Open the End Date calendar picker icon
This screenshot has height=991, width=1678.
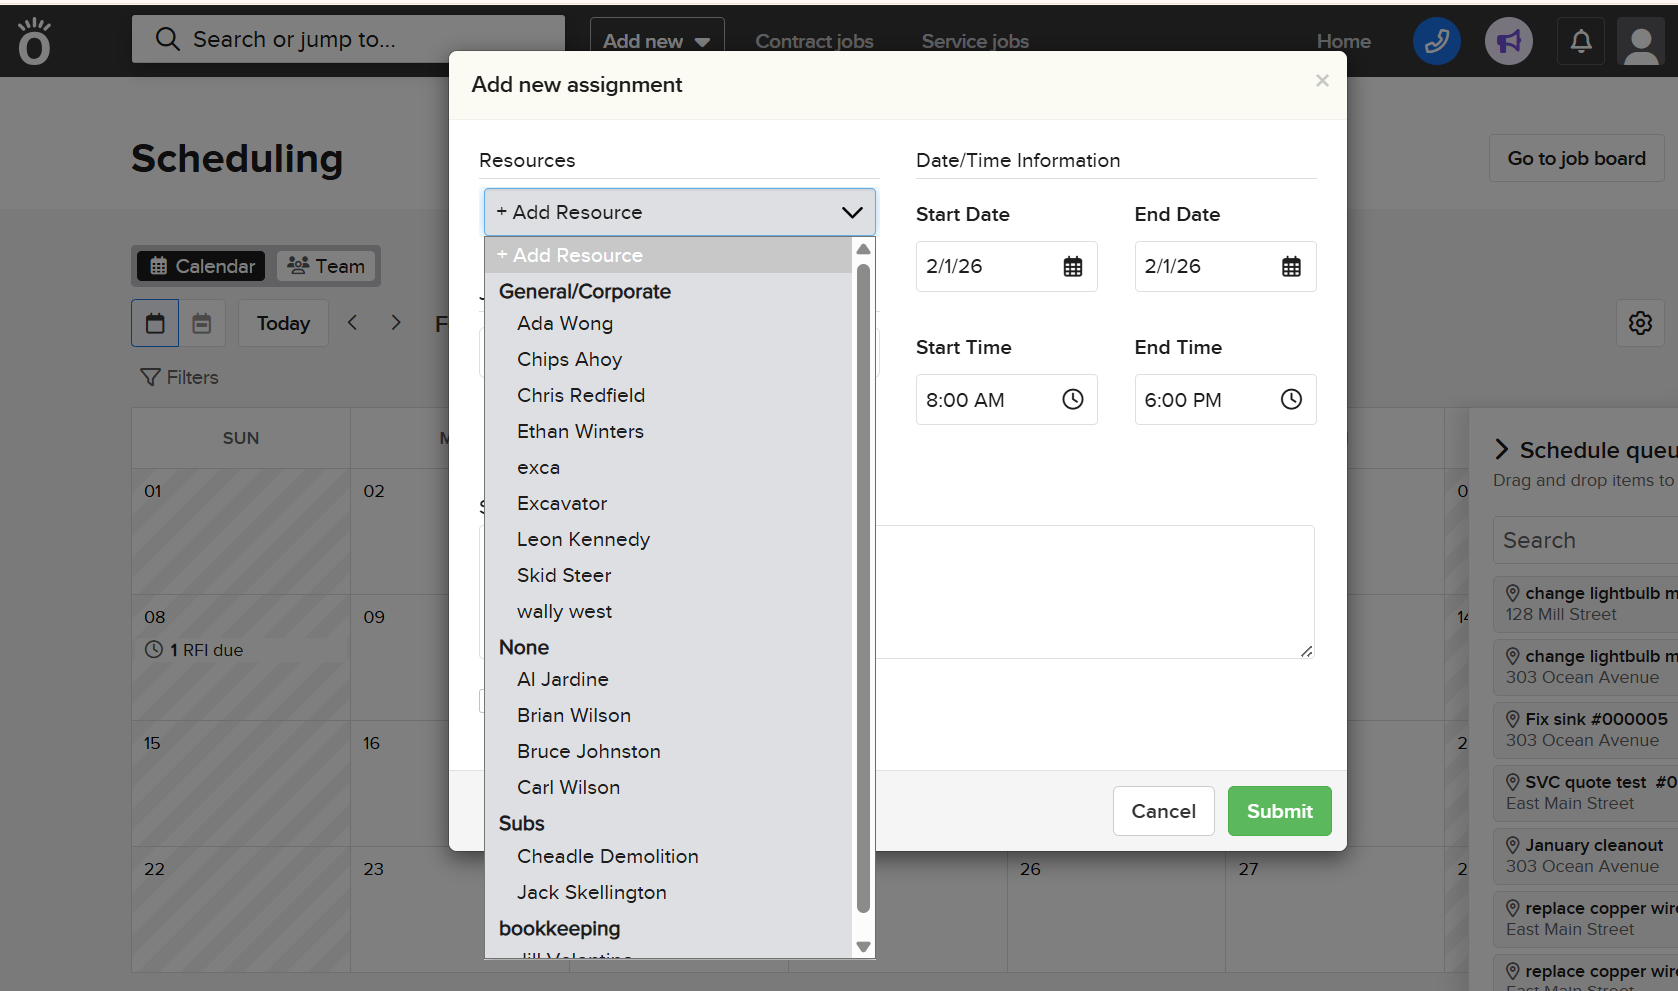(1291, 267)
